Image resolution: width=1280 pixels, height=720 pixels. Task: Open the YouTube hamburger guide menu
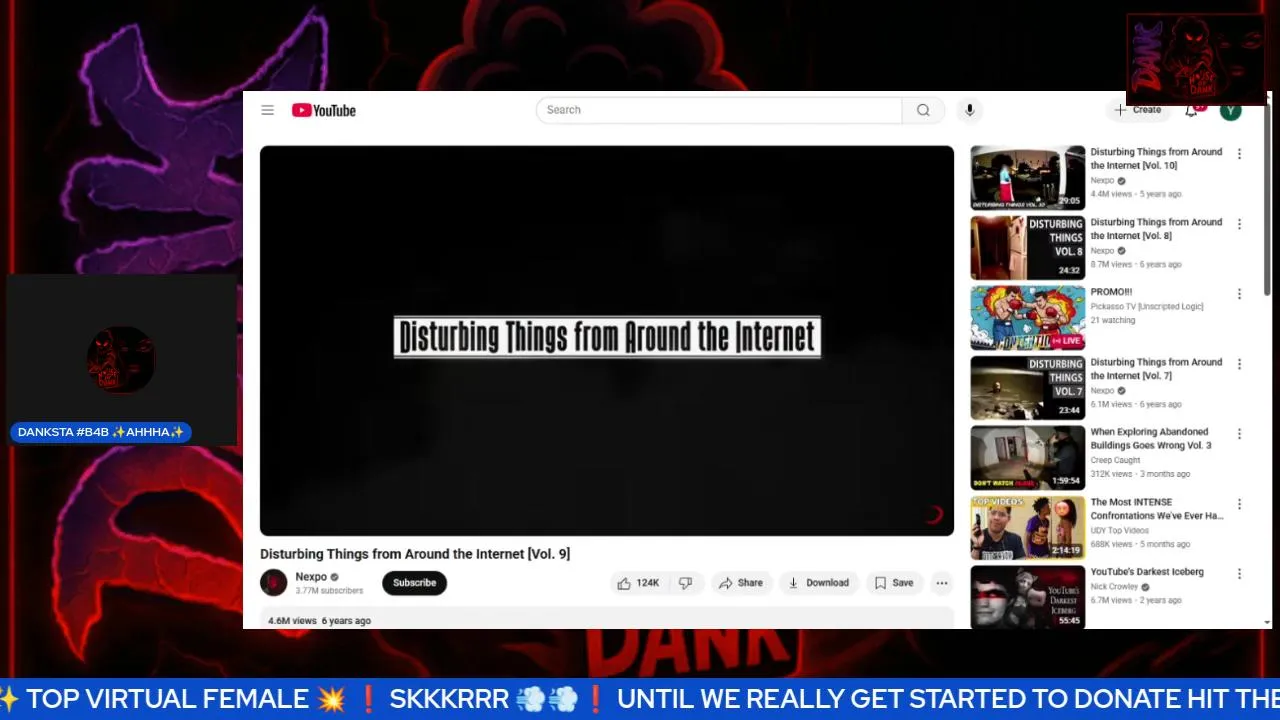(x=267, y=110)
